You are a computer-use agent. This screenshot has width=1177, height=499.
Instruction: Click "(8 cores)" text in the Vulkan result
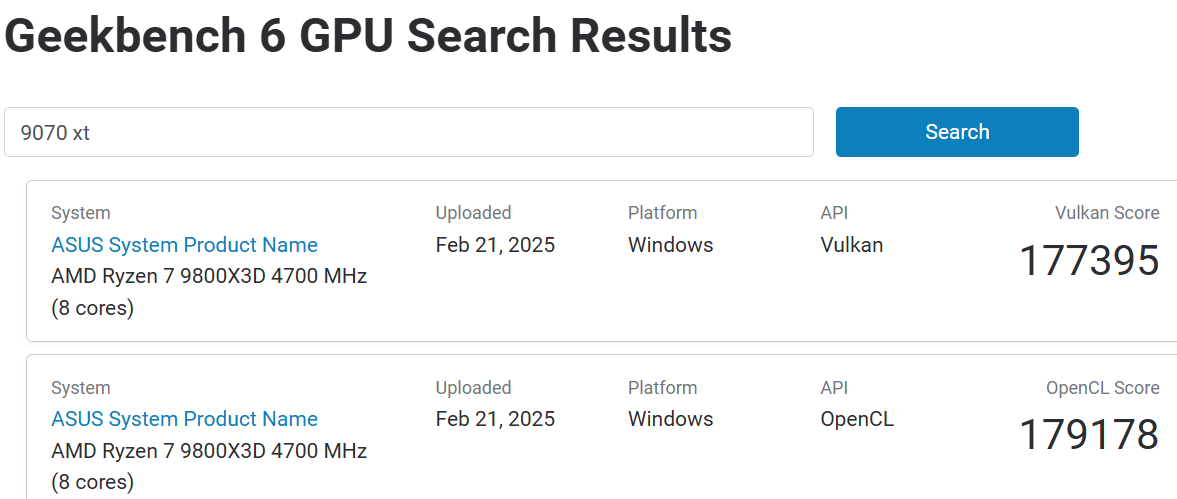coord(92,308)
